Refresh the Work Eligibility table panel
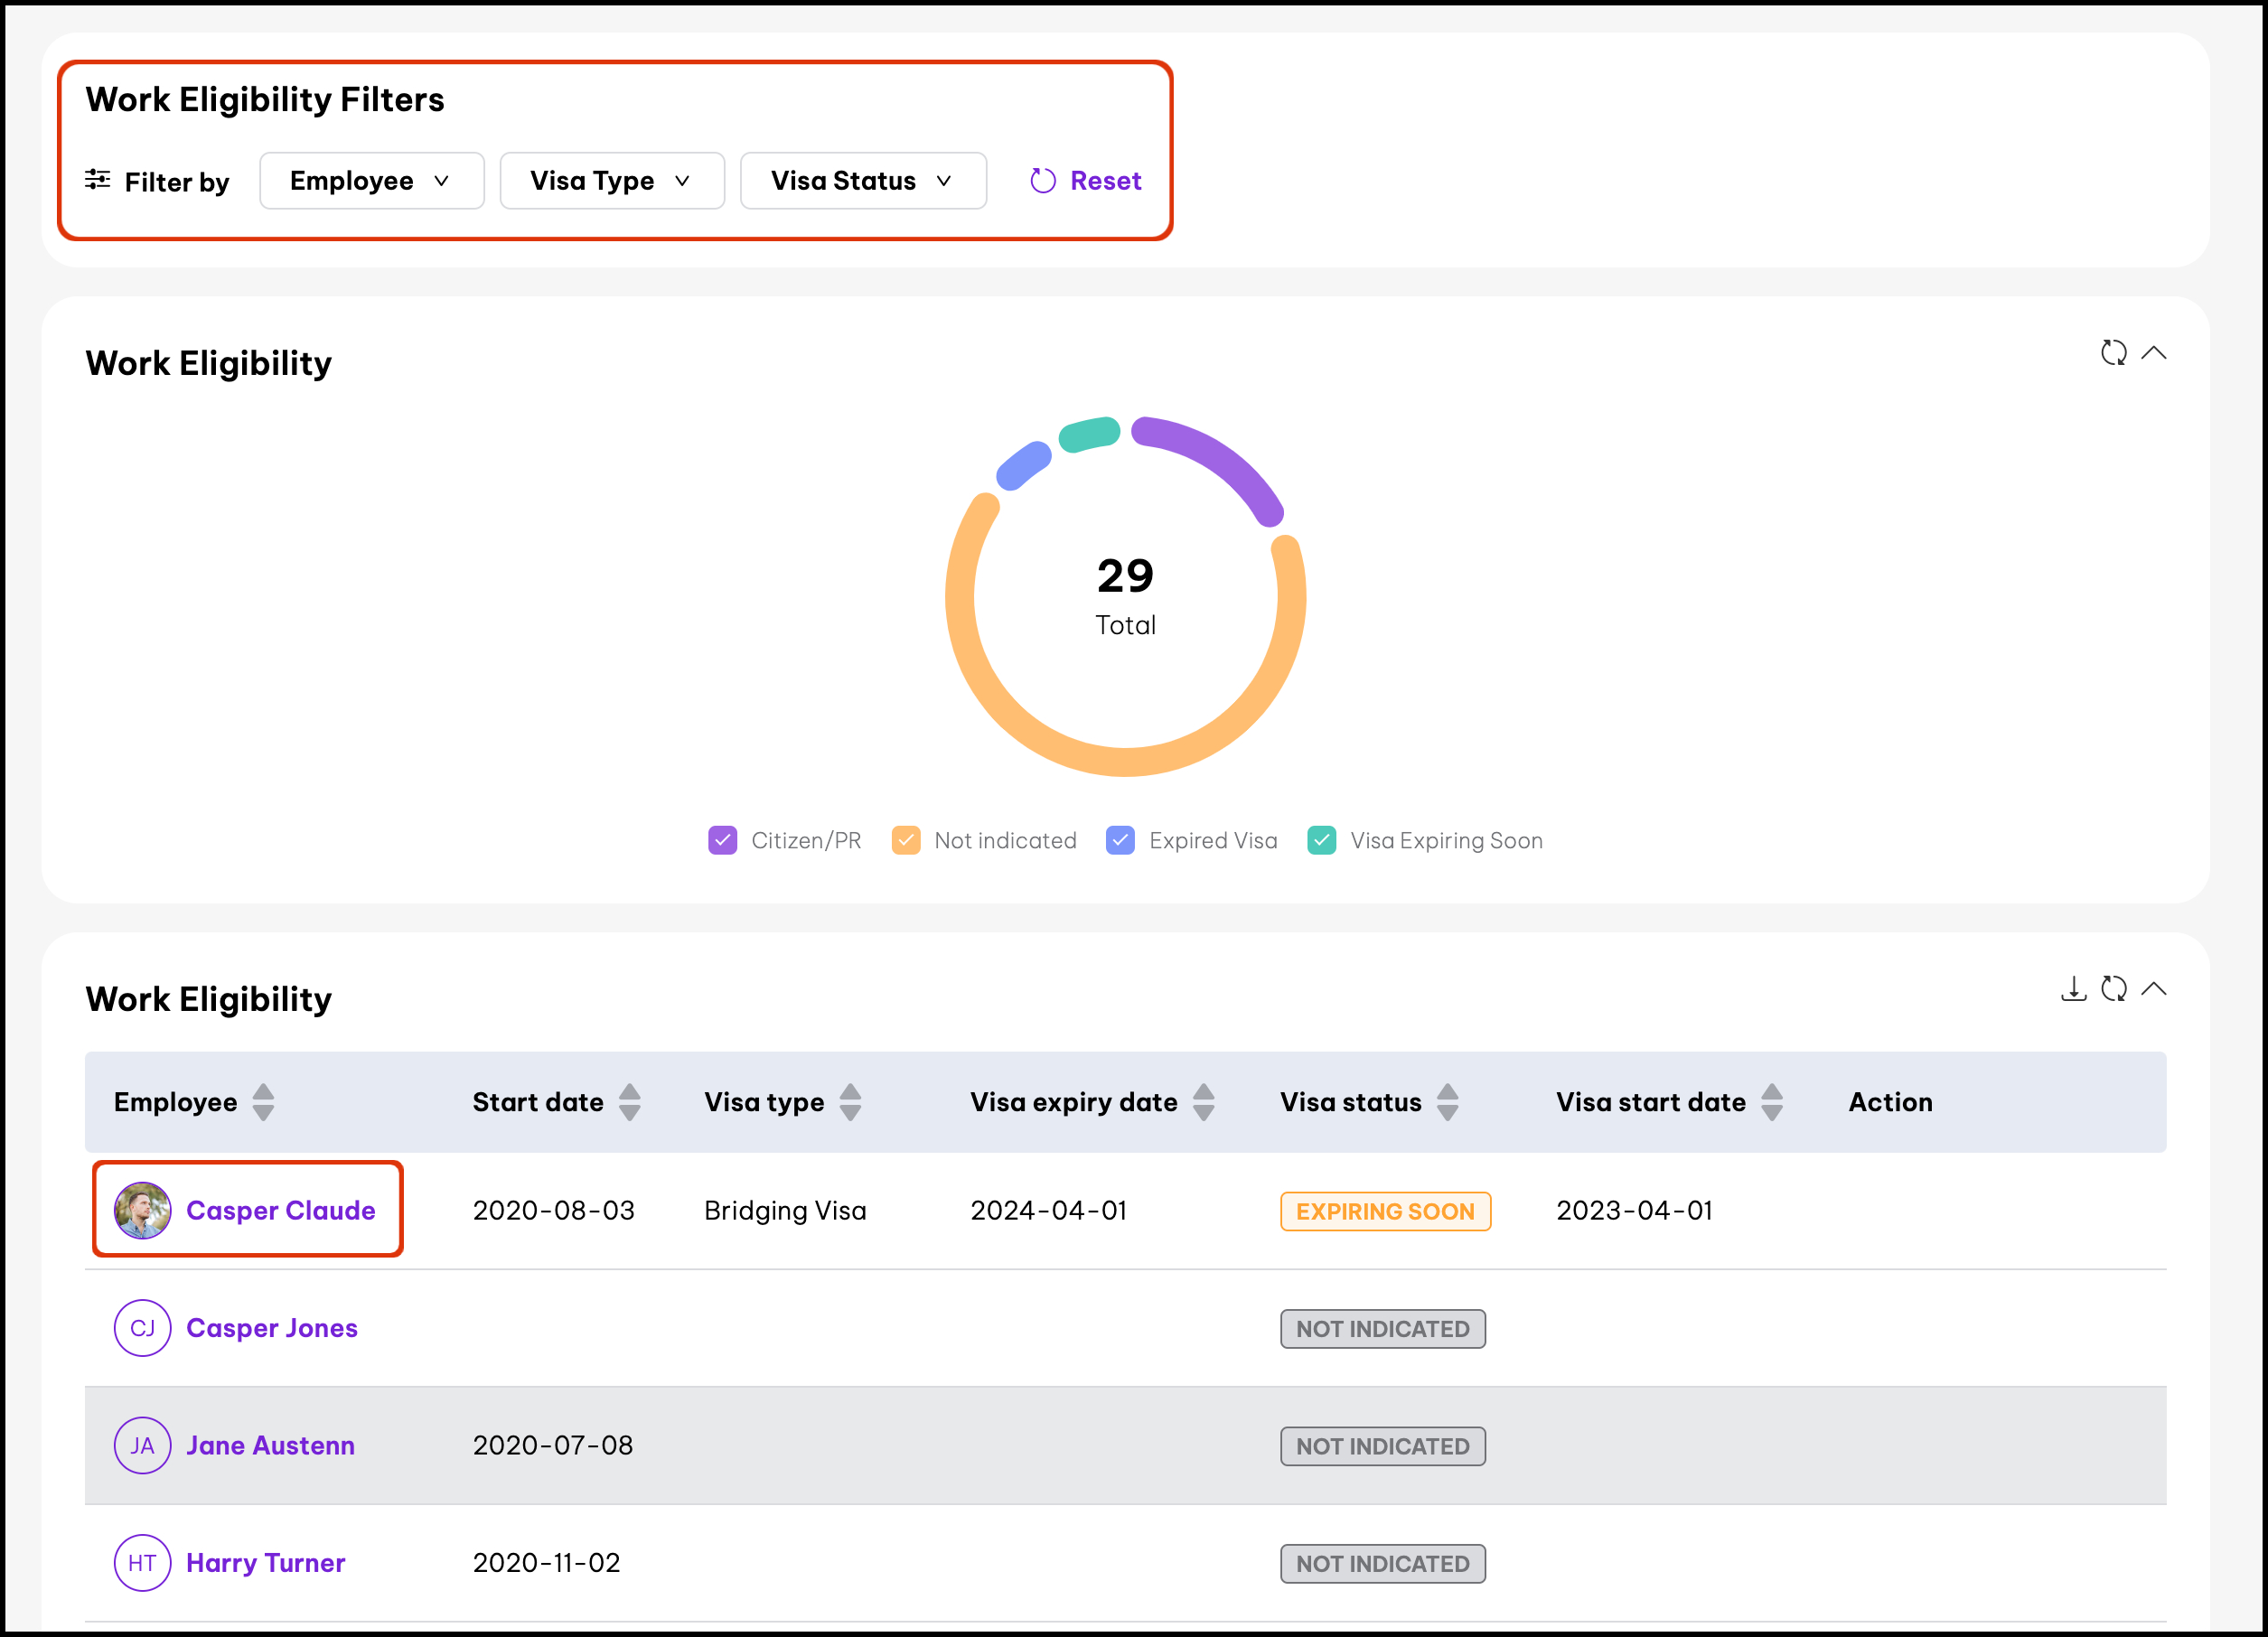Image resolution: width=2268 pixels, height=1637 pixels. click(x=2113, y=989)
